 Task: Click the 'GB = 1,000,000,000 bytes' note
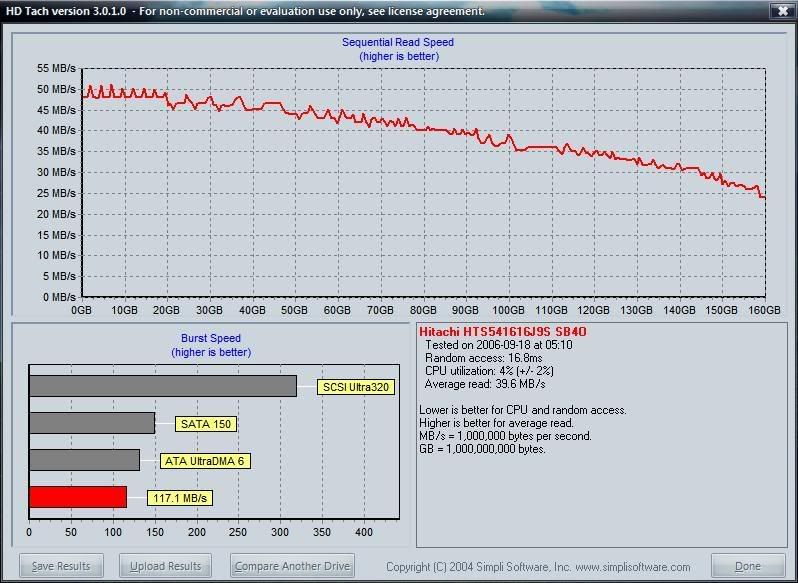coord(482,449)
